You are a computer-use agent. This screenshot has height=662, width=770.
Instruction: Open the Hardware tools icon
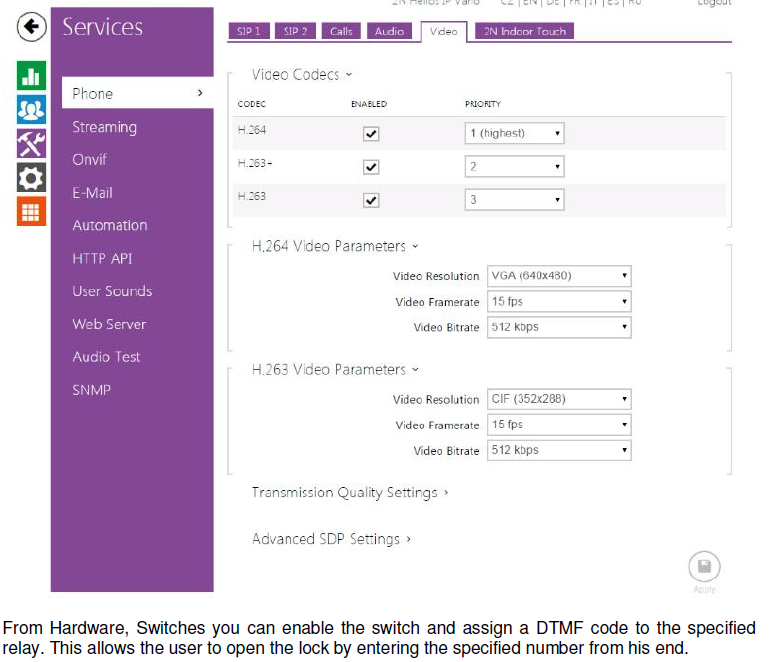pyautogui.click(x=31, y=144)
